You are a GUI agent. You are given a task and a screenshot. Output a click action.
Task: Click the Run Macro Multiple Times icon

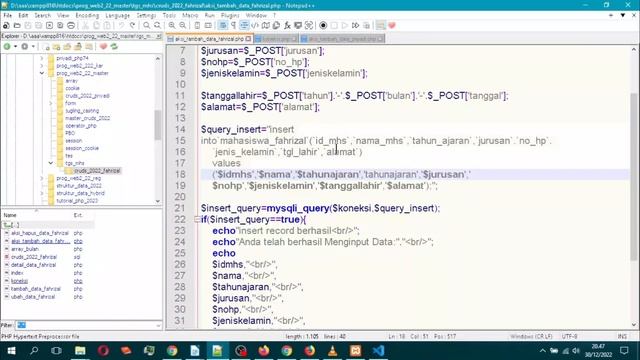[356, 25]
